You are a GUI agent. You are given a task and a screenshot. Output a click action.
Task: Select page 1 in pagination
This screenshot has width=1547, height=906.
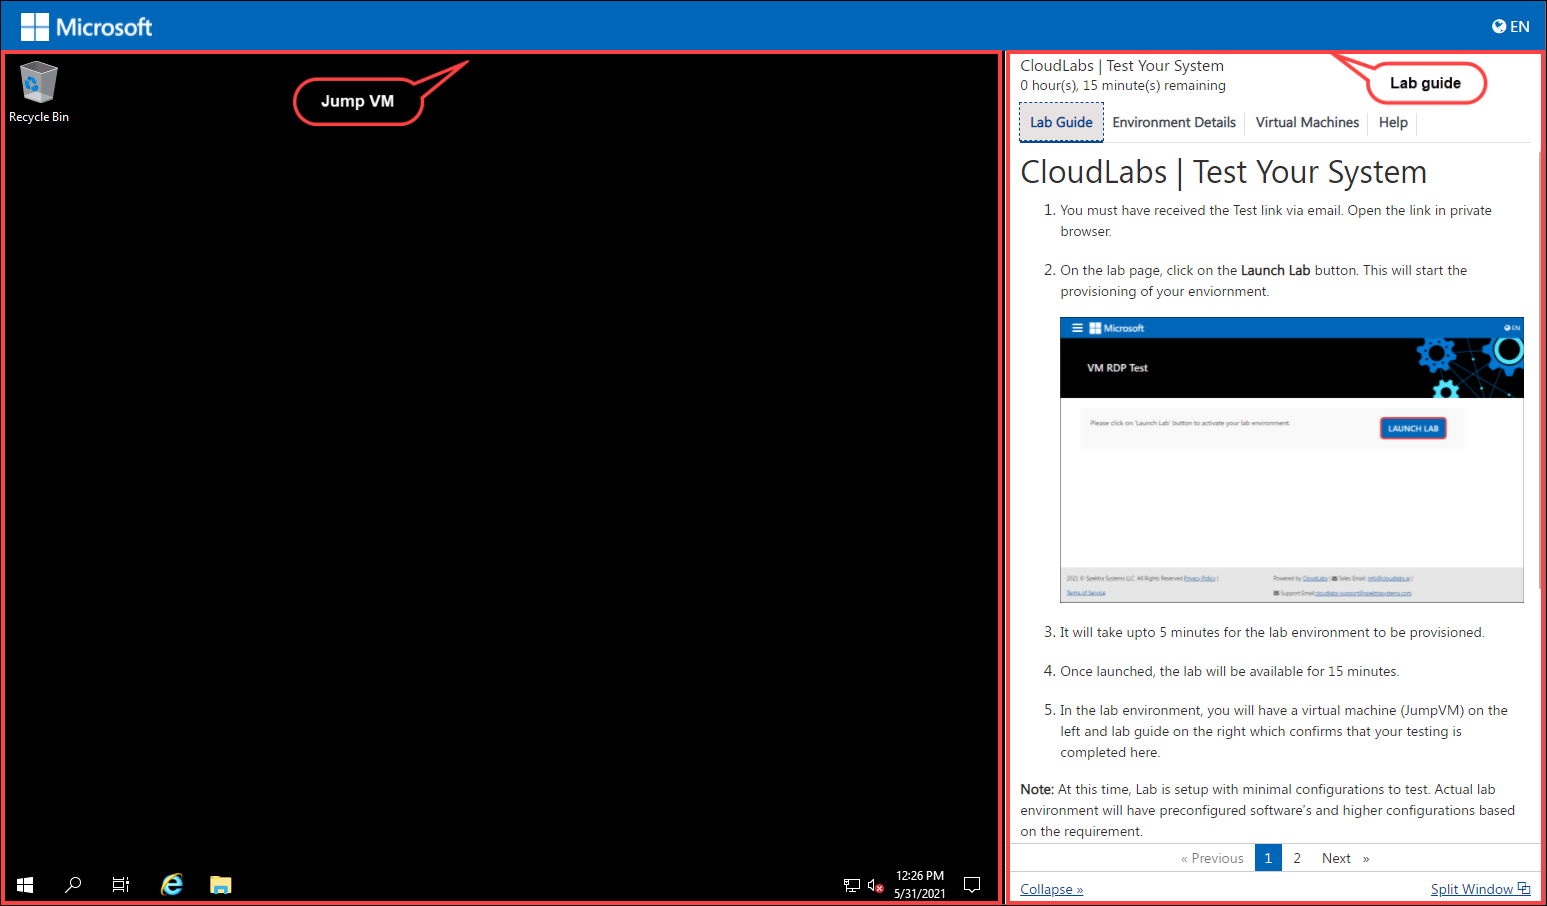tap(1268, 858)
